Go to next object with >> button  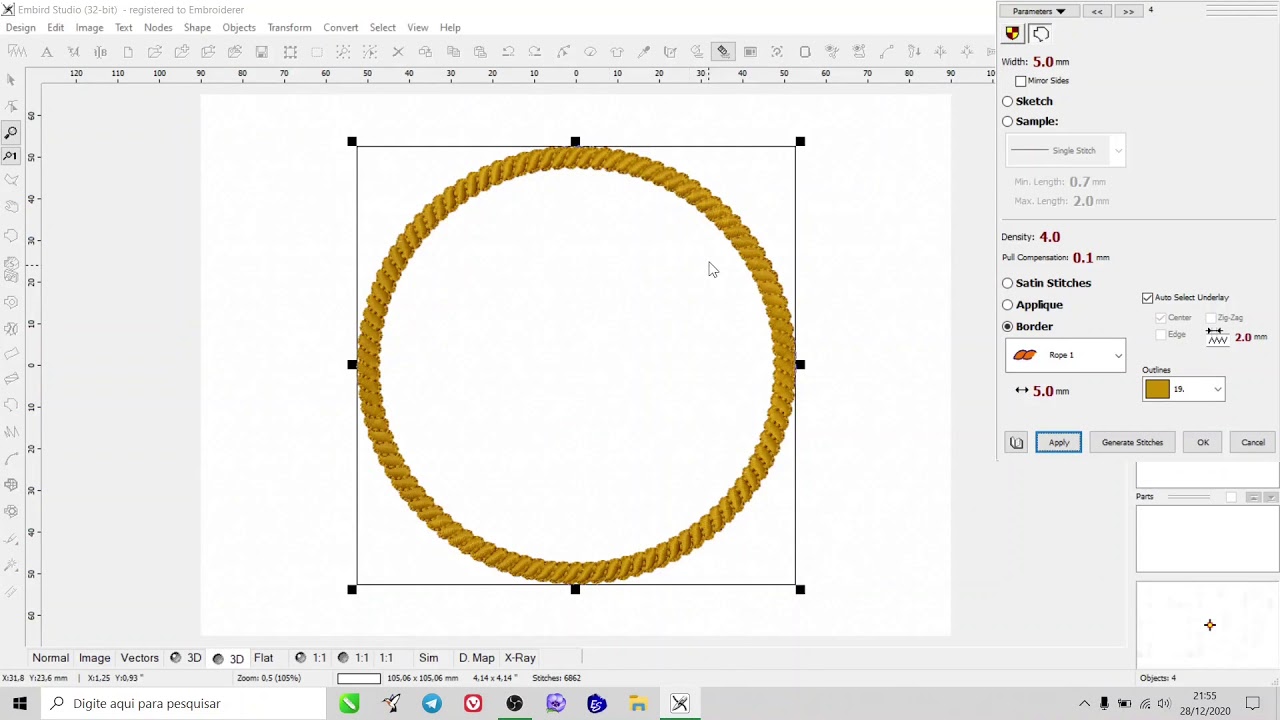tap(1128, 11)
